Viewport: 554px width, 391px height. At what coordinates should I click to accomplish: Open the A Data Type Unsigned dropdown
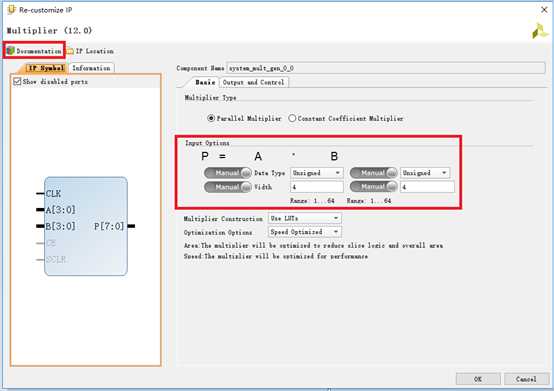coord(317,173)
